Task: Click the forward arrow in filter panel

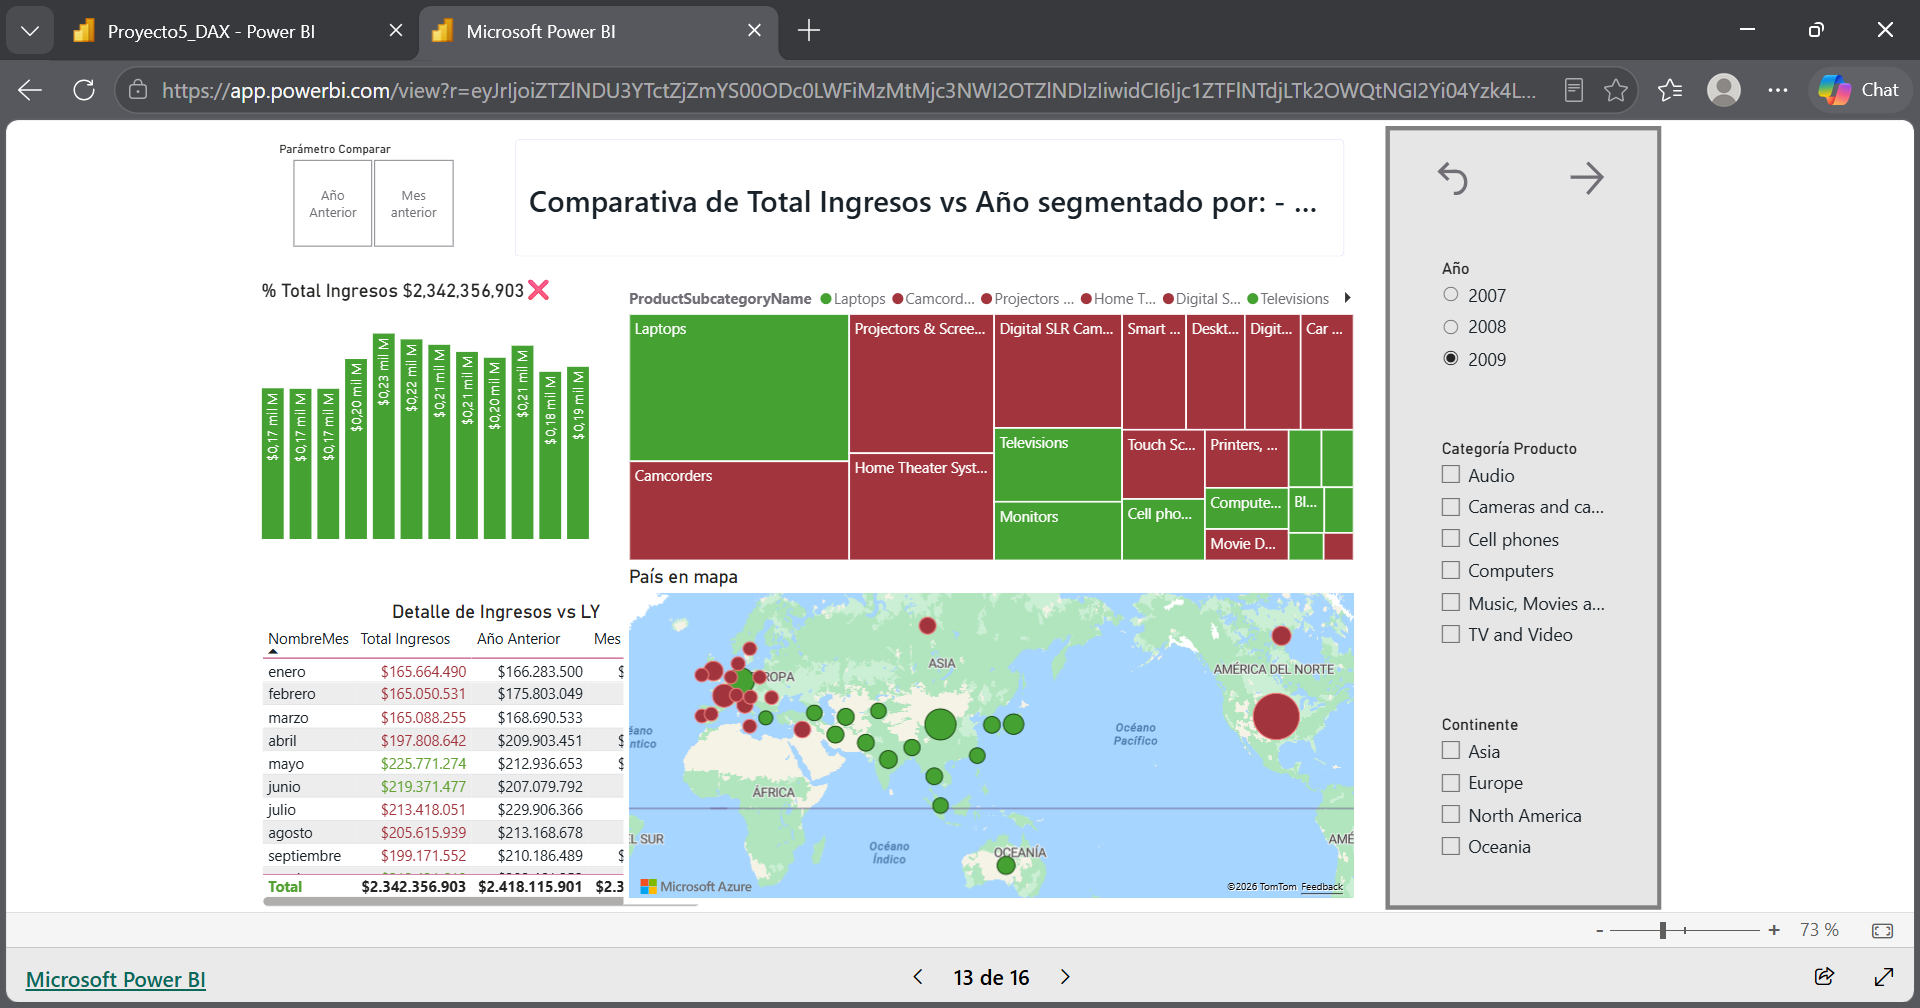Action: [1587, 178]
